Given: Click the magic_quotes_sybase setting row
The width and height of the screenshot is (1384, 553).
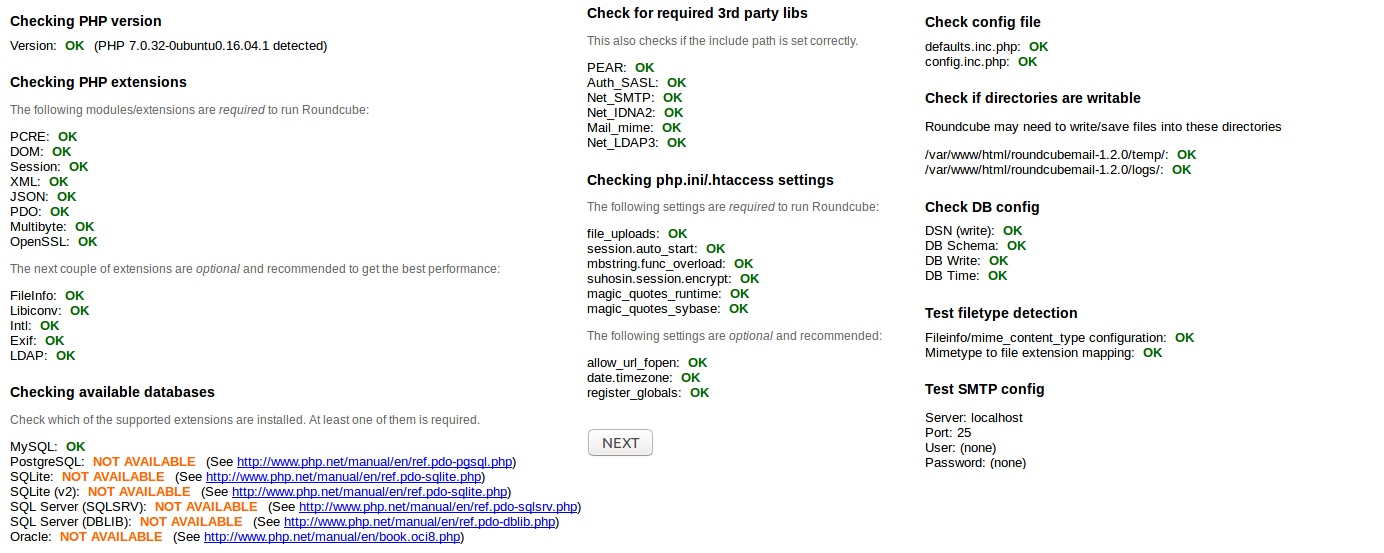Looking at the screenshot, I should click(668, 308).
